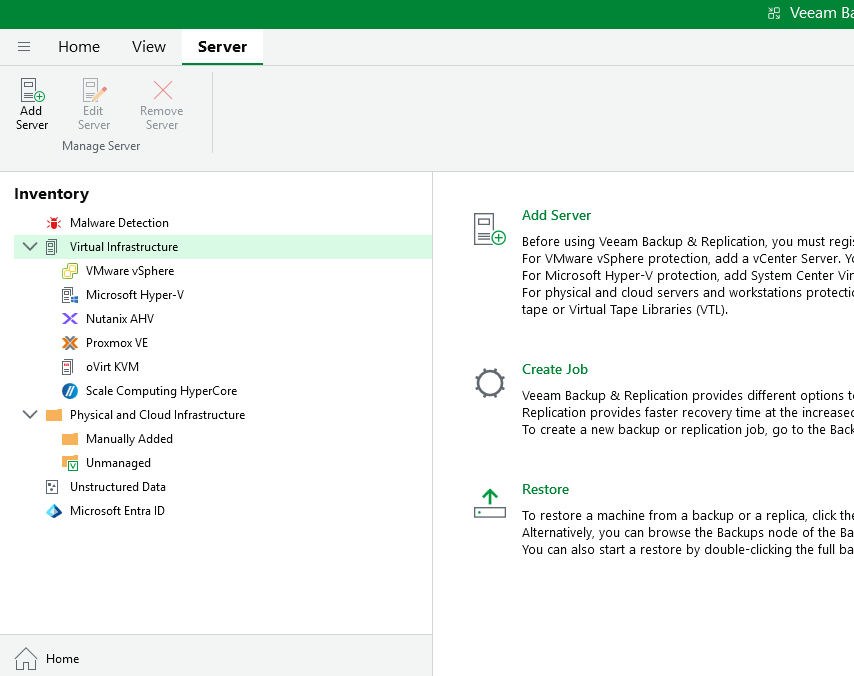
Task: Collapse Physical and Cloud Infrastructure node
Action: tap(30, 415)
